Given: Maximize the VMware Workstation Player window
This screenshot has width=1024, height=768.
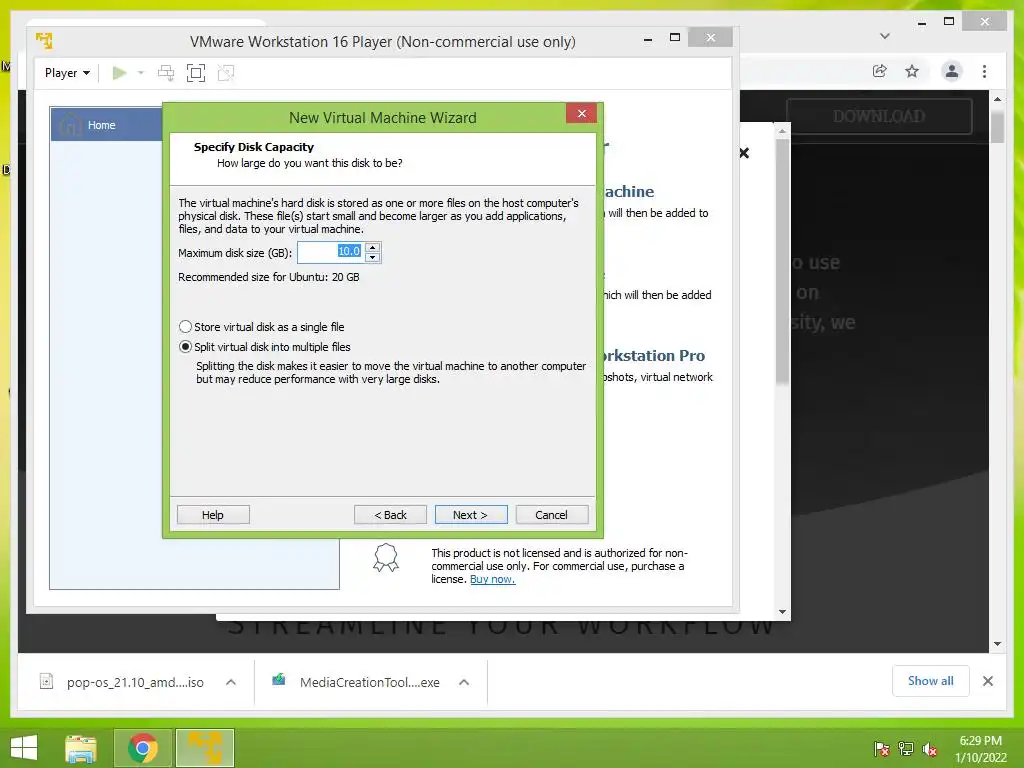Looking at the screenshot, I should (x=675, y=38).
